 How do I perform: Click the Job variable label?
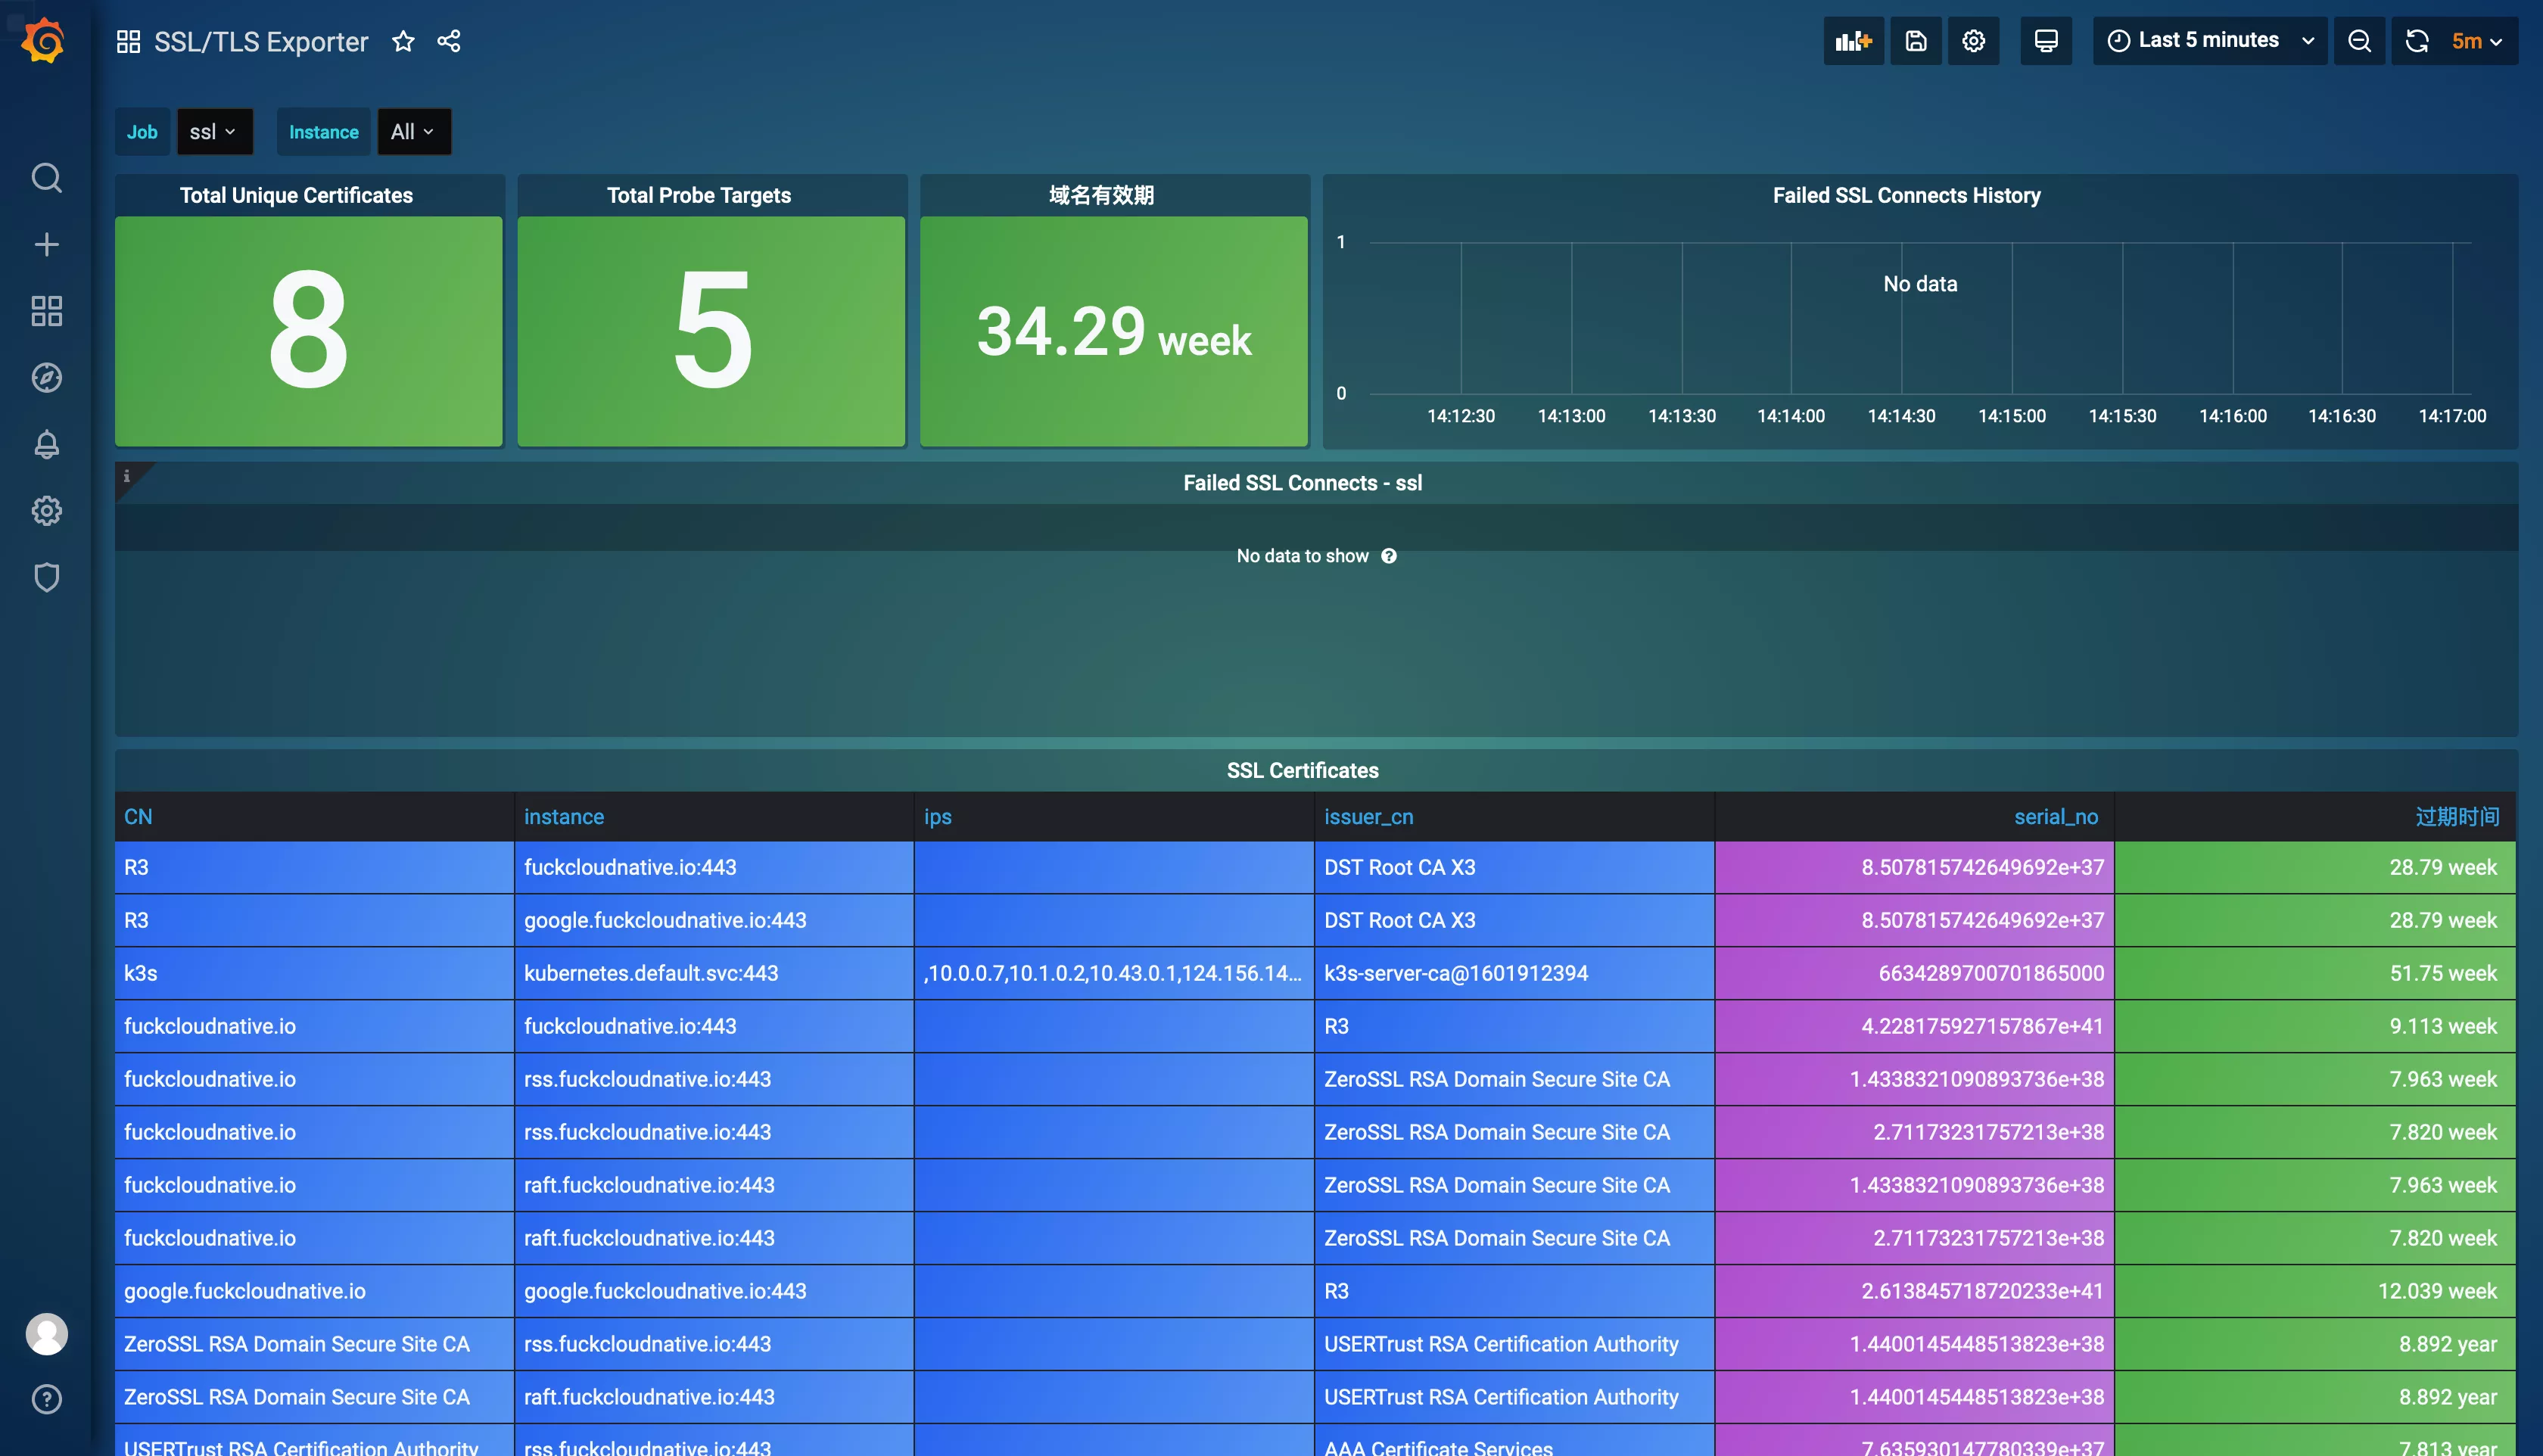click(x=142, y=132)
